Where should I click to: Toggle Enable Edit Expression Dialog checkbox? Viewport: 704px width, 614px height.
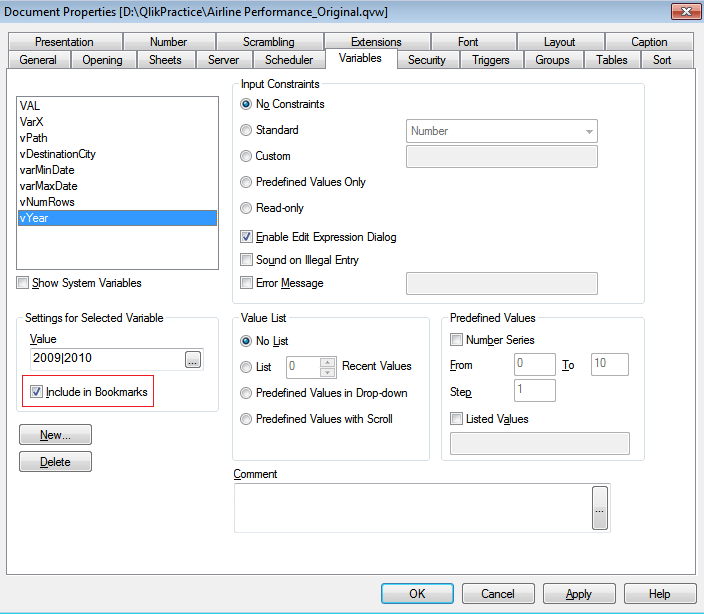[247, 237]
